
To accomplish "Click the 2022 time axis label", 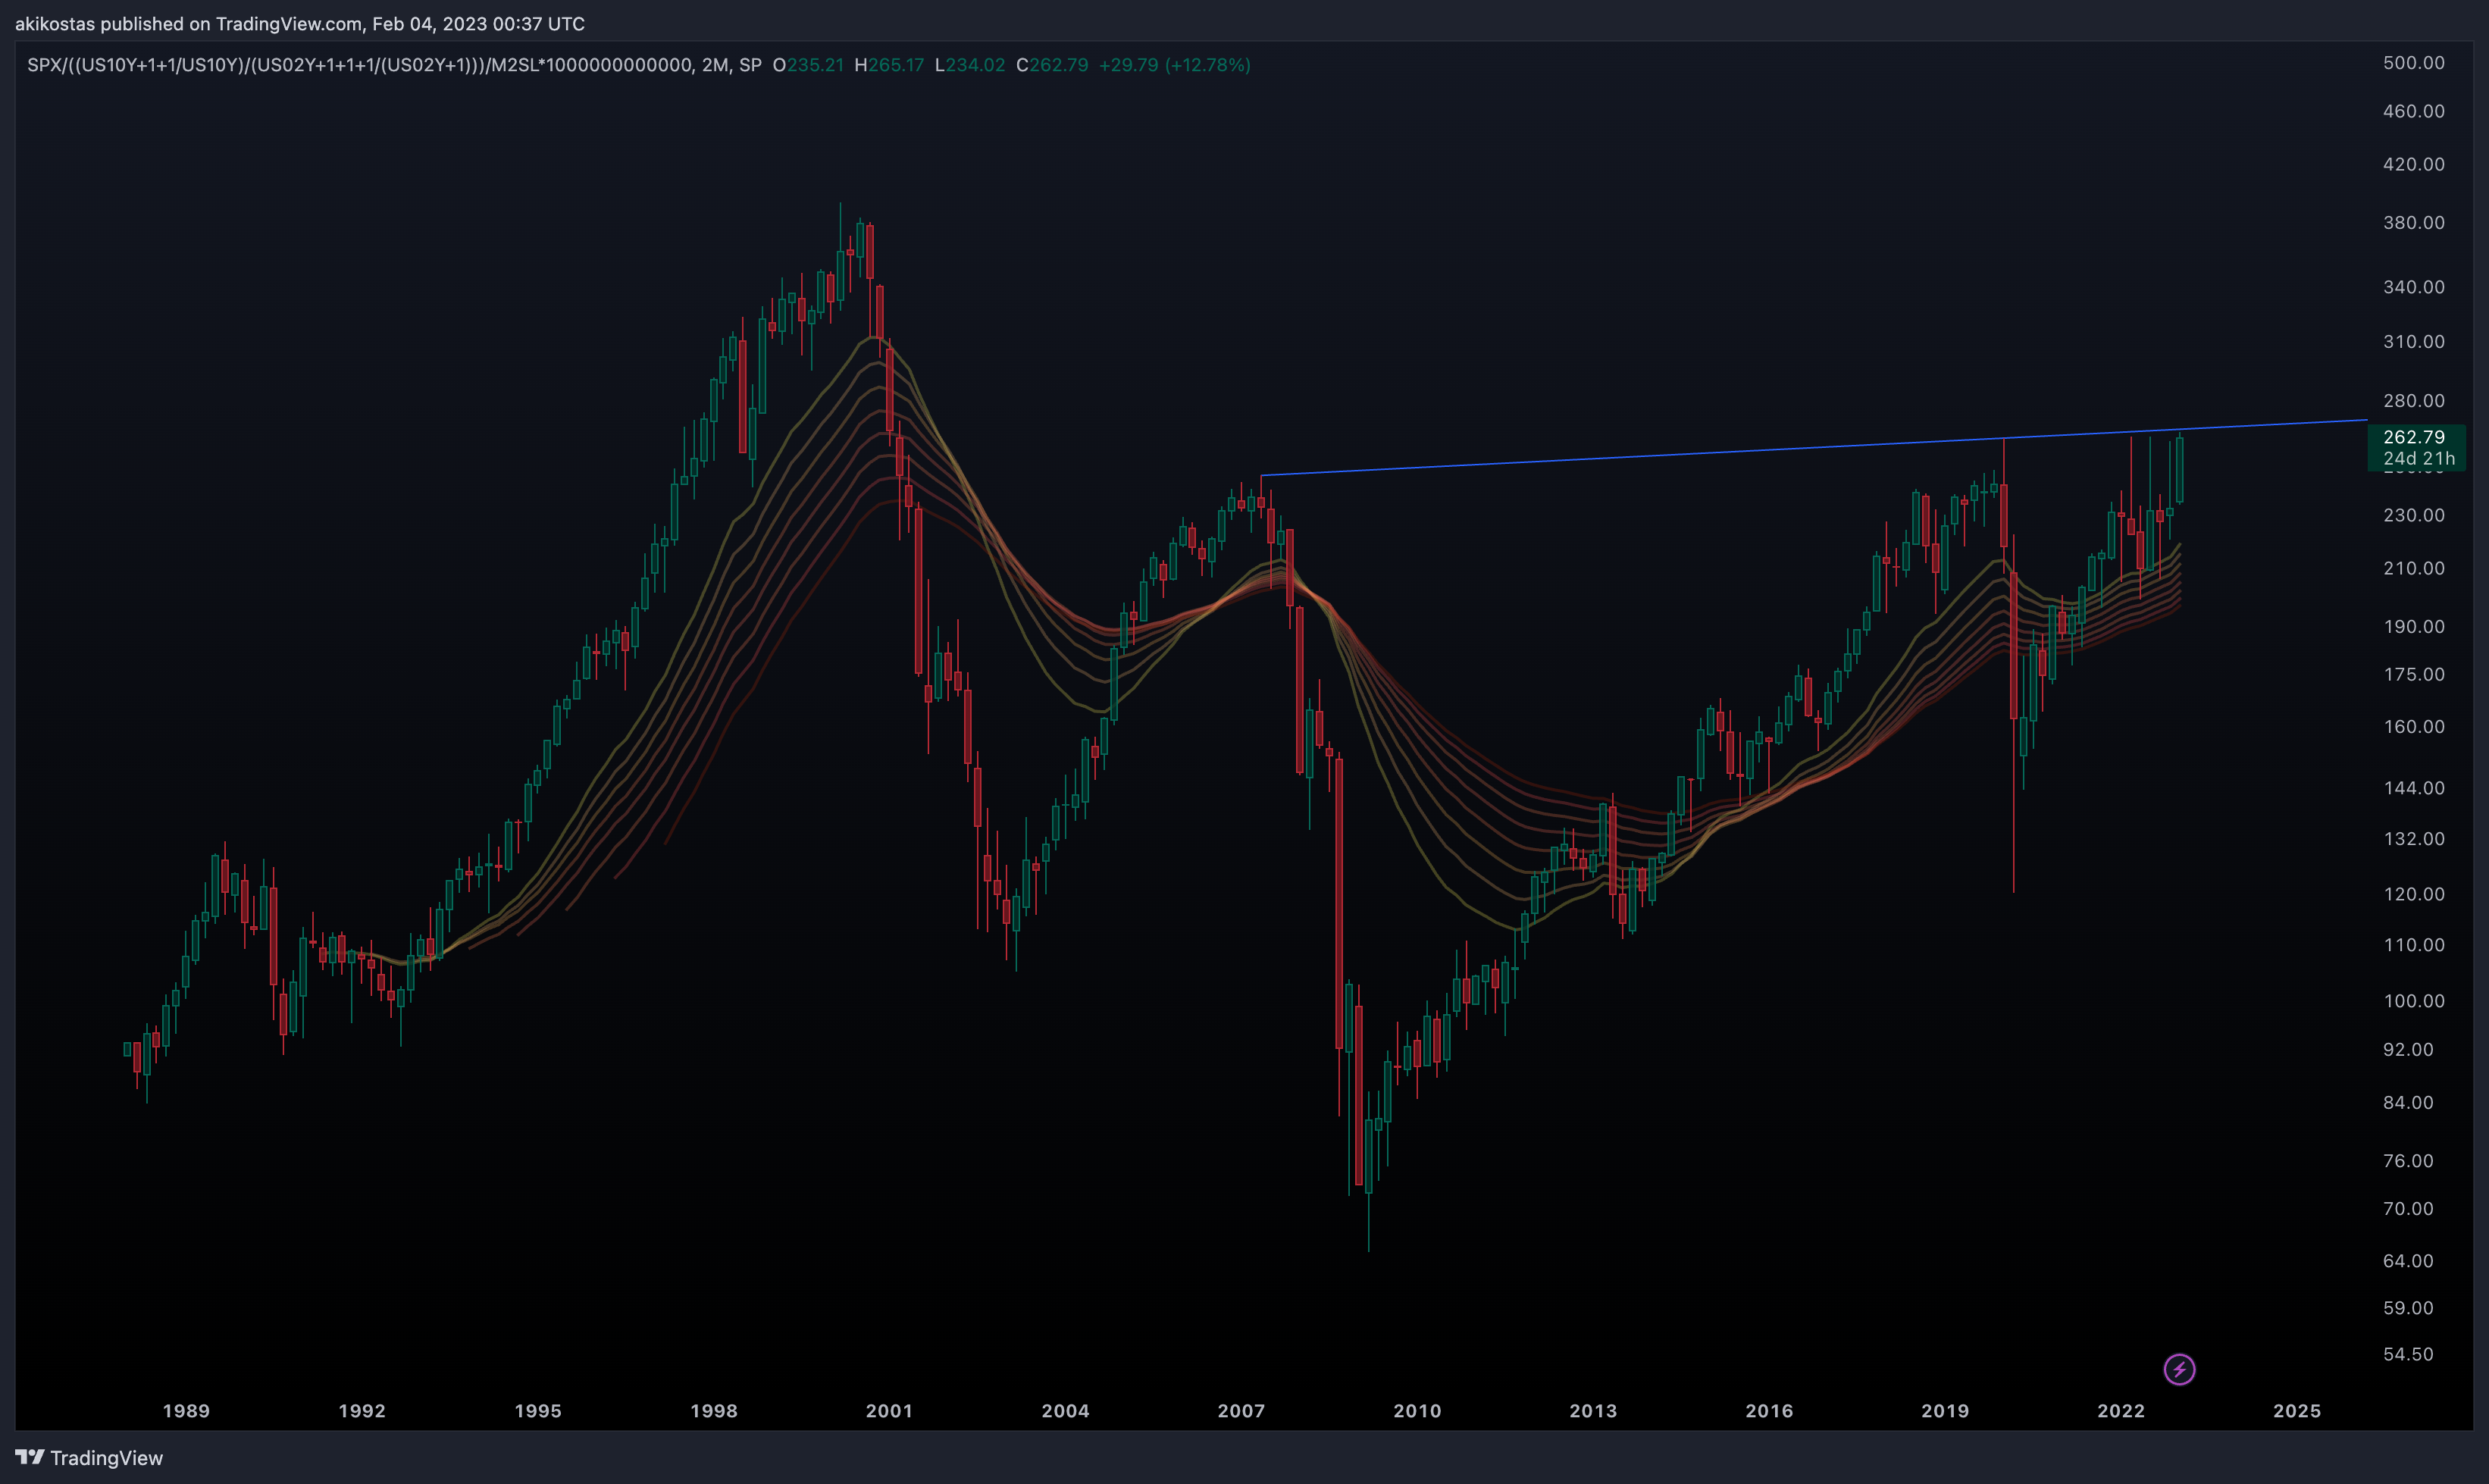I will (x=2121, y=1411).
